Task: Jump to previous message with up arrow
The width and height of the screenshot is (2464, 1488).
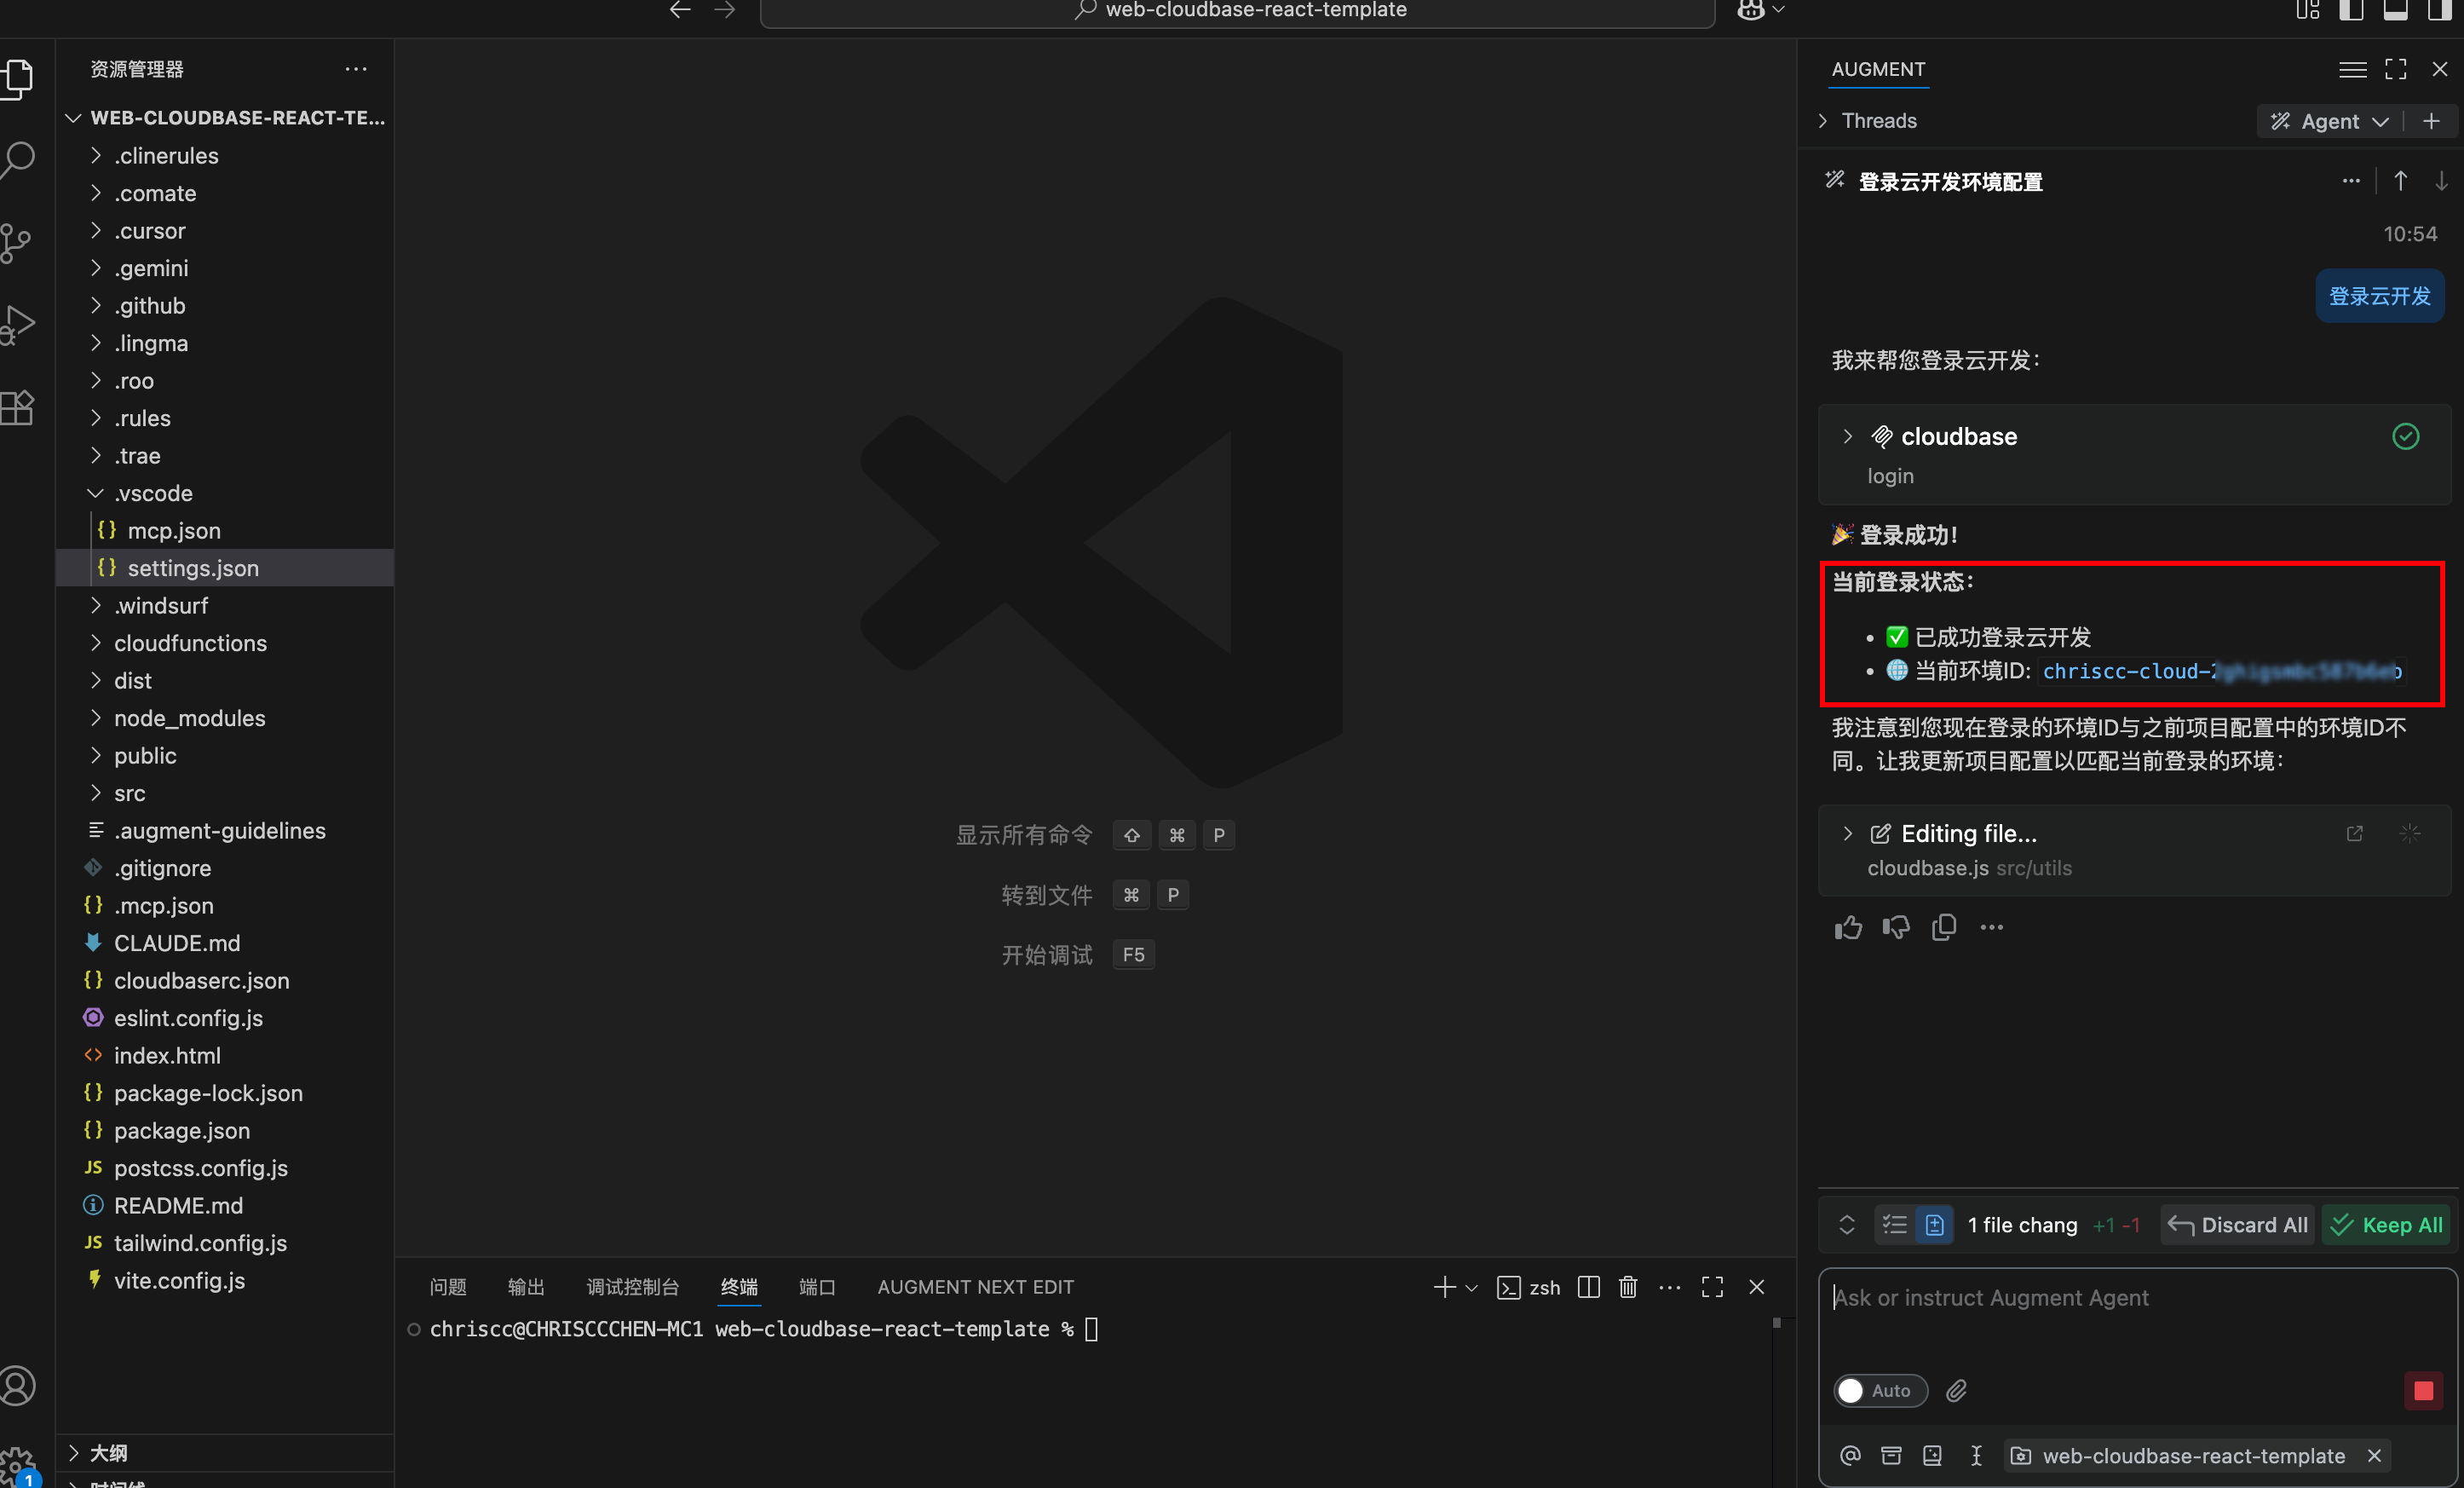Action: (2400, 181)
